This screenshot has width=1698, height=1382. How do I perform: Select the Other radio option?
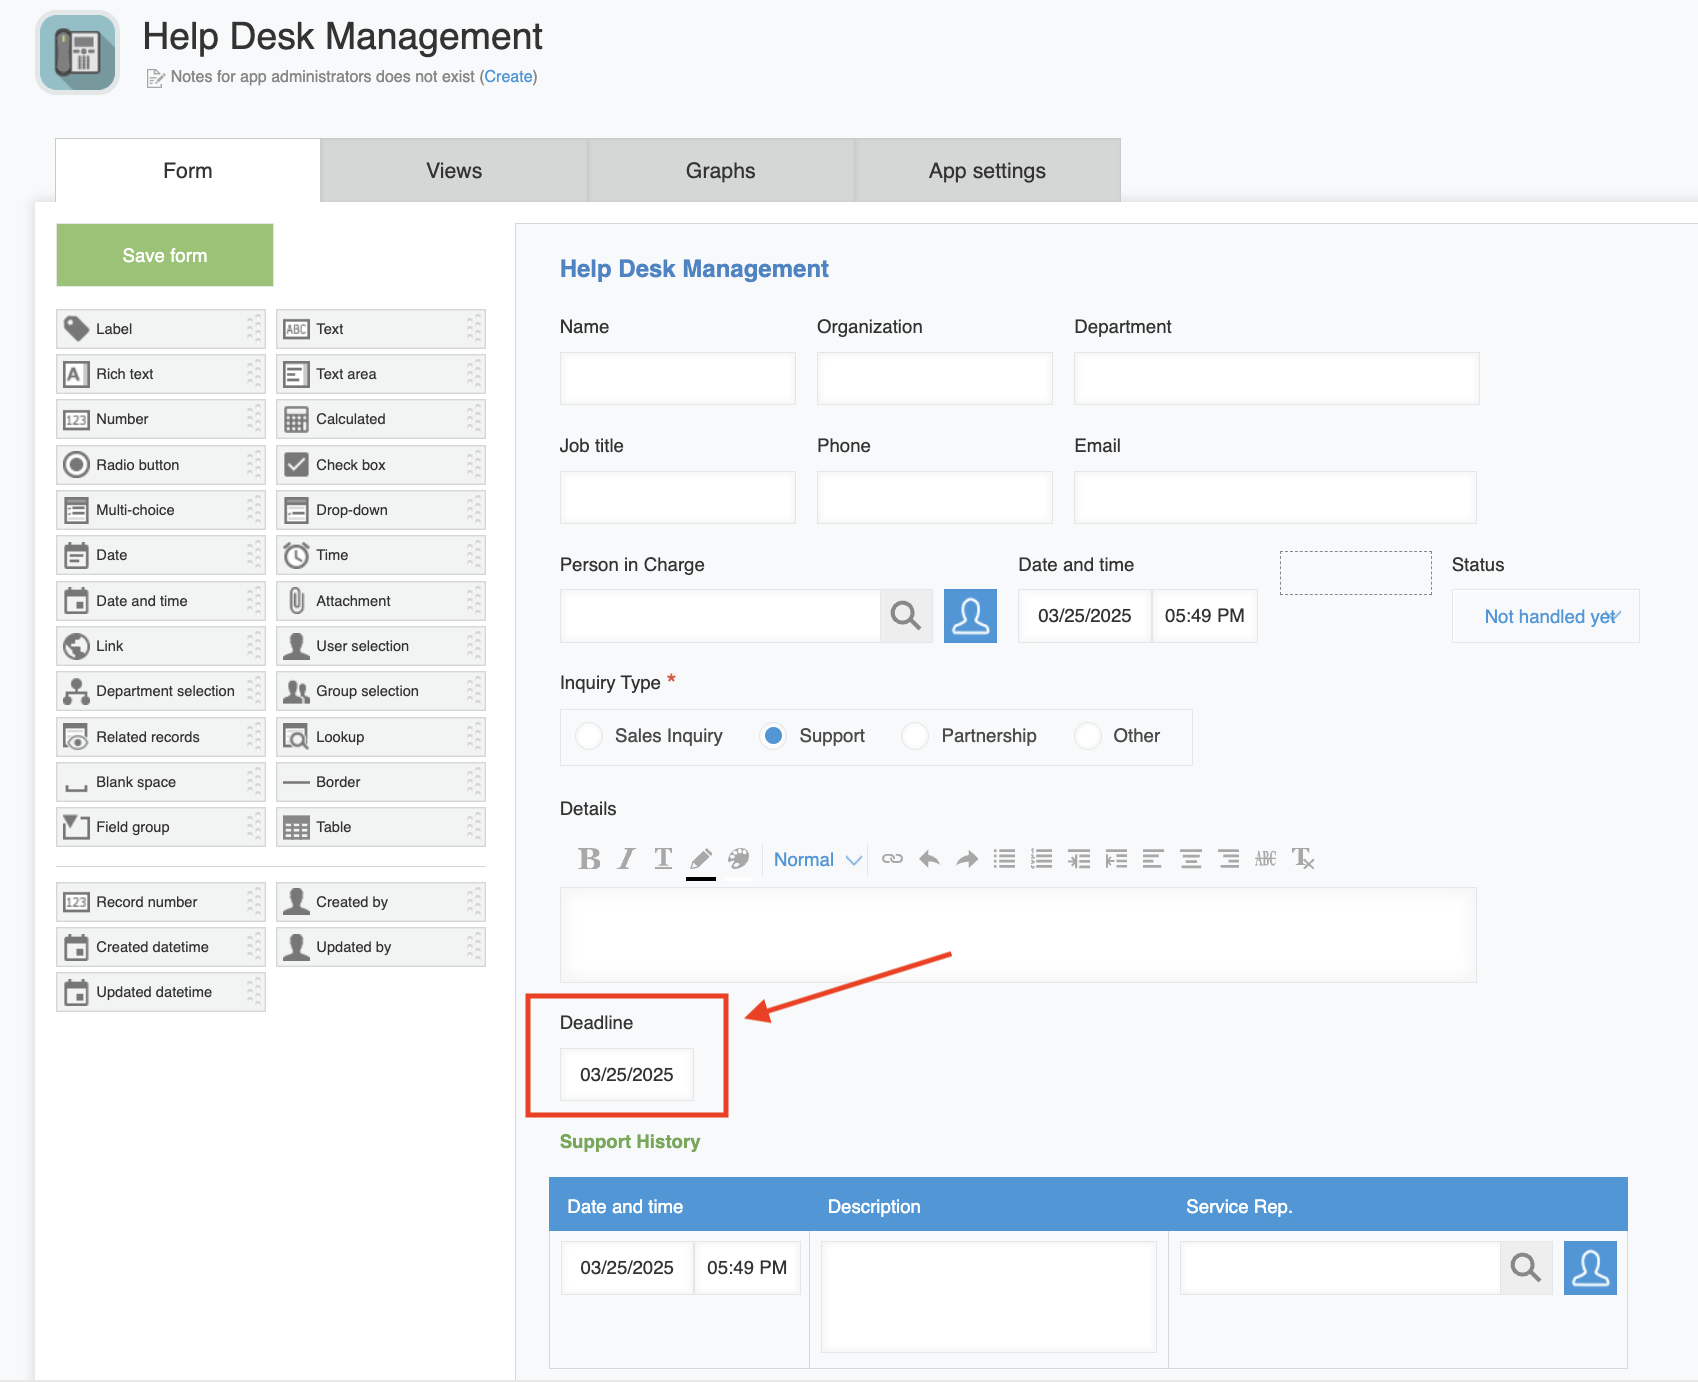click(1087, 736)
